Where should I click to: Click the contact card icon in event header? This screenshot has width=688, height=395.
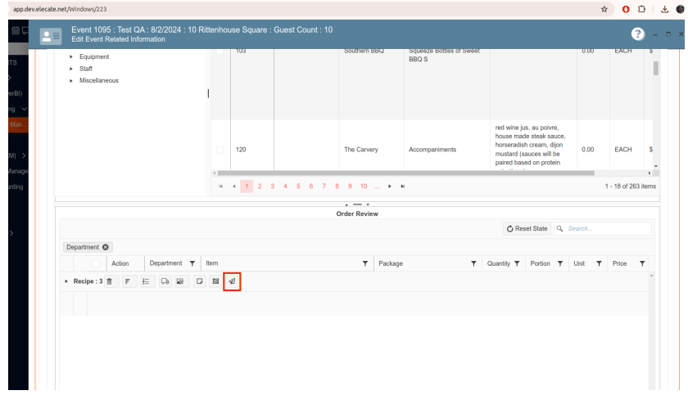[51, 36]
